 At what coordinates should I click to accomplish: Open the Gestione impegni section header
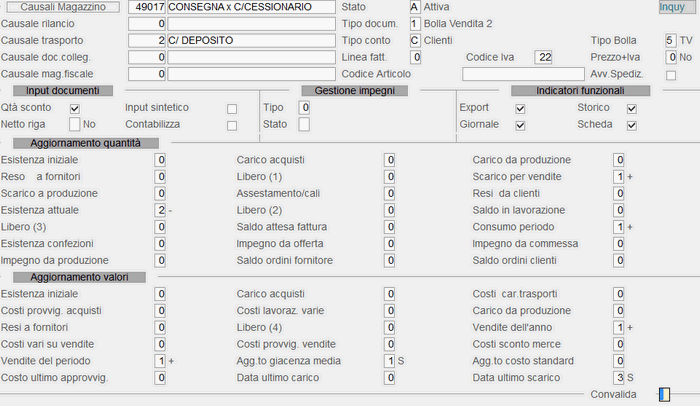[x=354, y=91]
